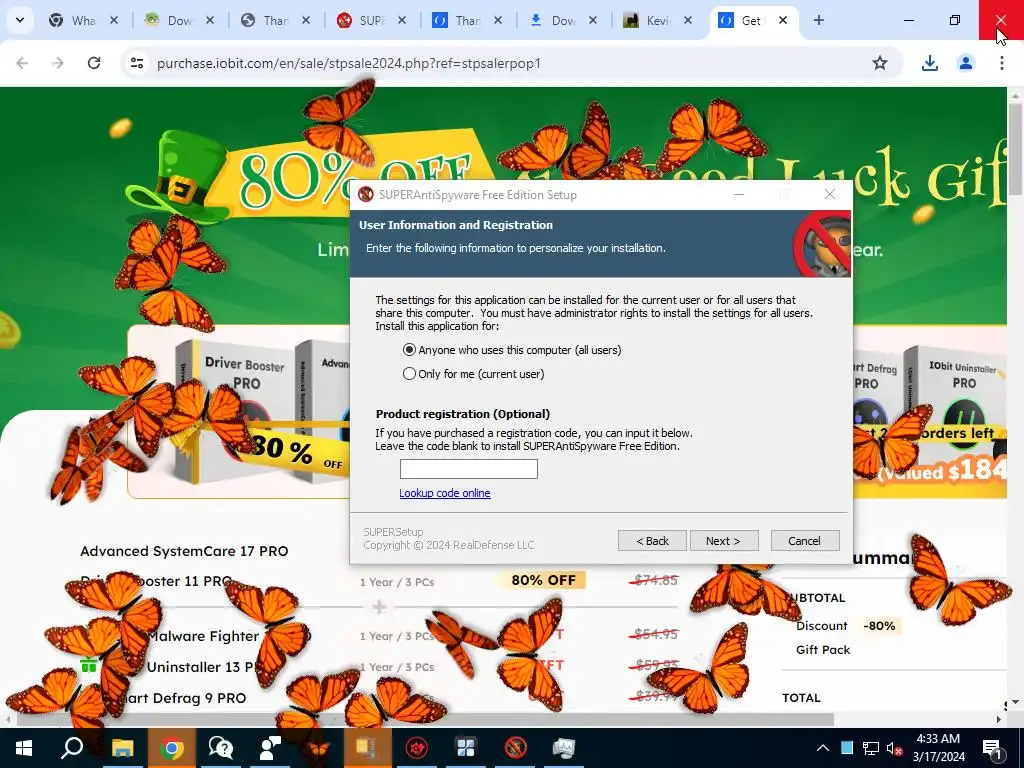Screen dimensions: 1024x768
Task: Click the horizontal scrollbar of the webpage
Action: pyautogui.click(x=424, y=719)
